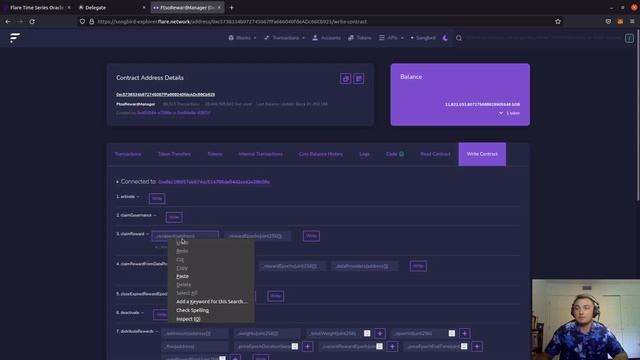Click stepper on _totalWeight field
Viewport: 640px width, 360px height.
[367, 333]
